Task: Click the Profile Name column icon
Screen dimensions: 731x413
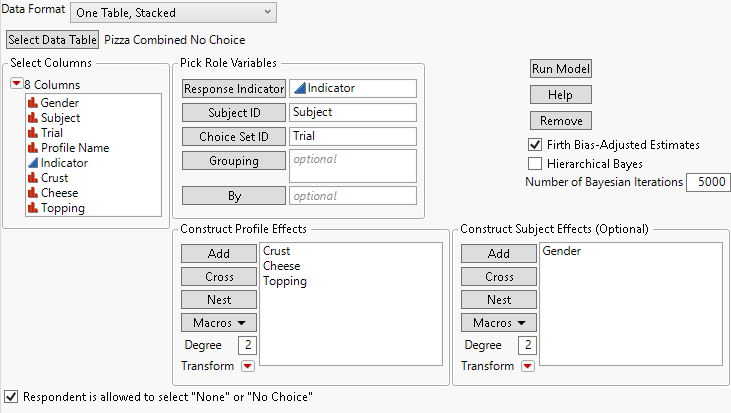Action: tap(33, 147)
